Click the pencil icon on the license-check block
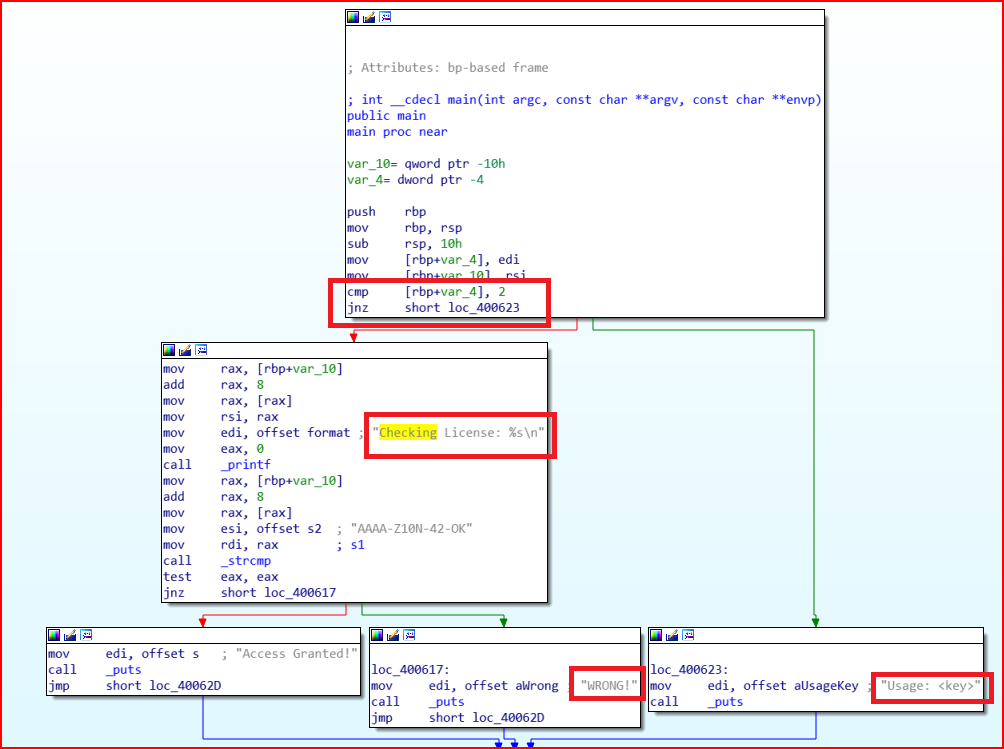 coord(186,350)
